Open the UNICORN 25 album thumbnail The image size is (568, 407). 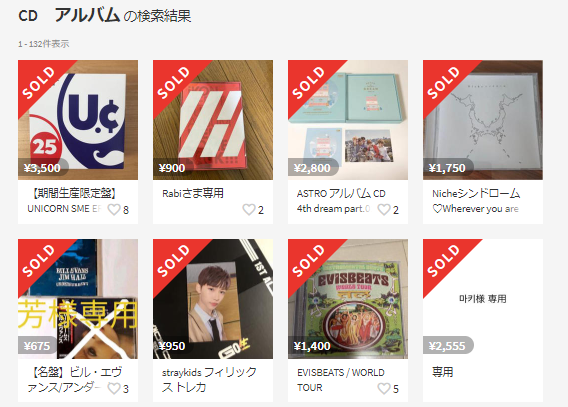coord(78,120)
